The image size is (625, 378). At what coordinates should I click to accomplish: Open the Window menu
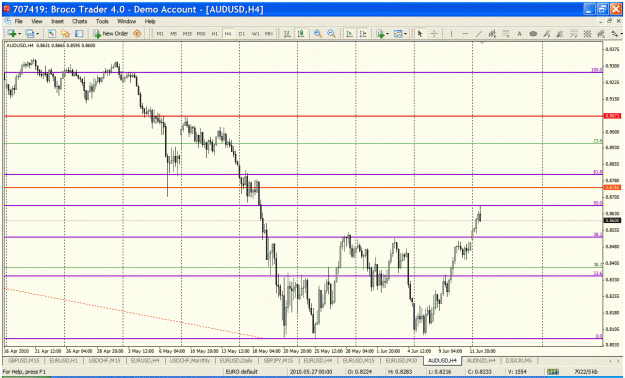point(127,22)
